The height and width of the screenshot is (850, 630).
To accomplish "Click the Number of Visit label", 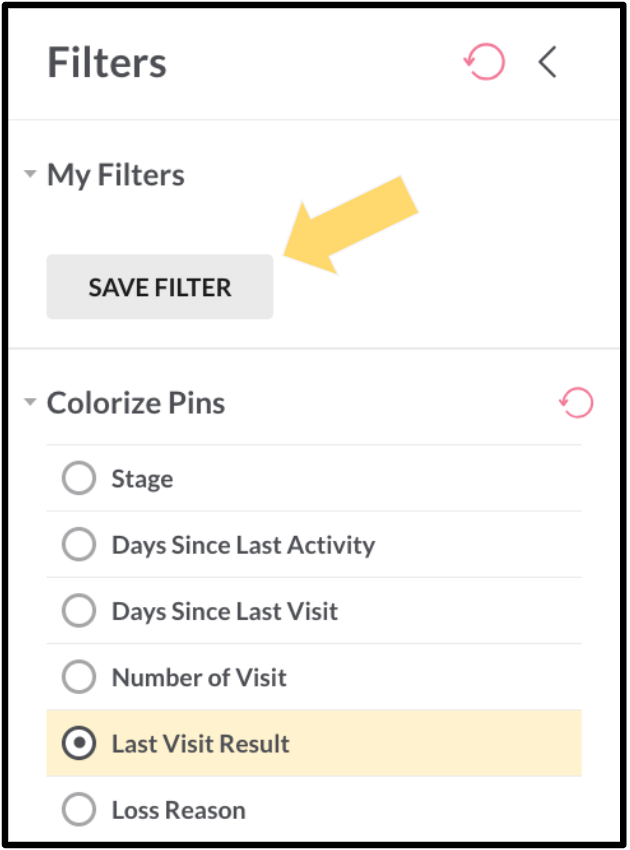I will coord(199,678).
